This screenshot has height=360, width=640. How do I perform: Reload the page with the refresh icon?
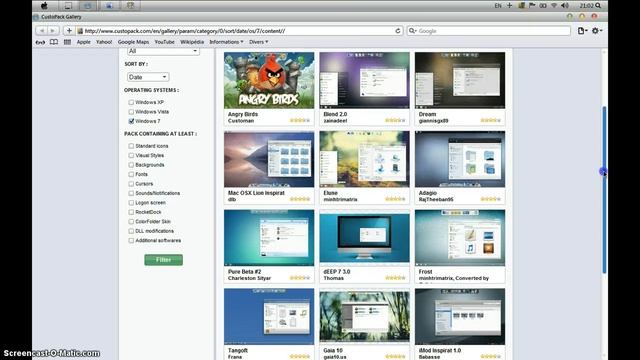coord(398,31)
